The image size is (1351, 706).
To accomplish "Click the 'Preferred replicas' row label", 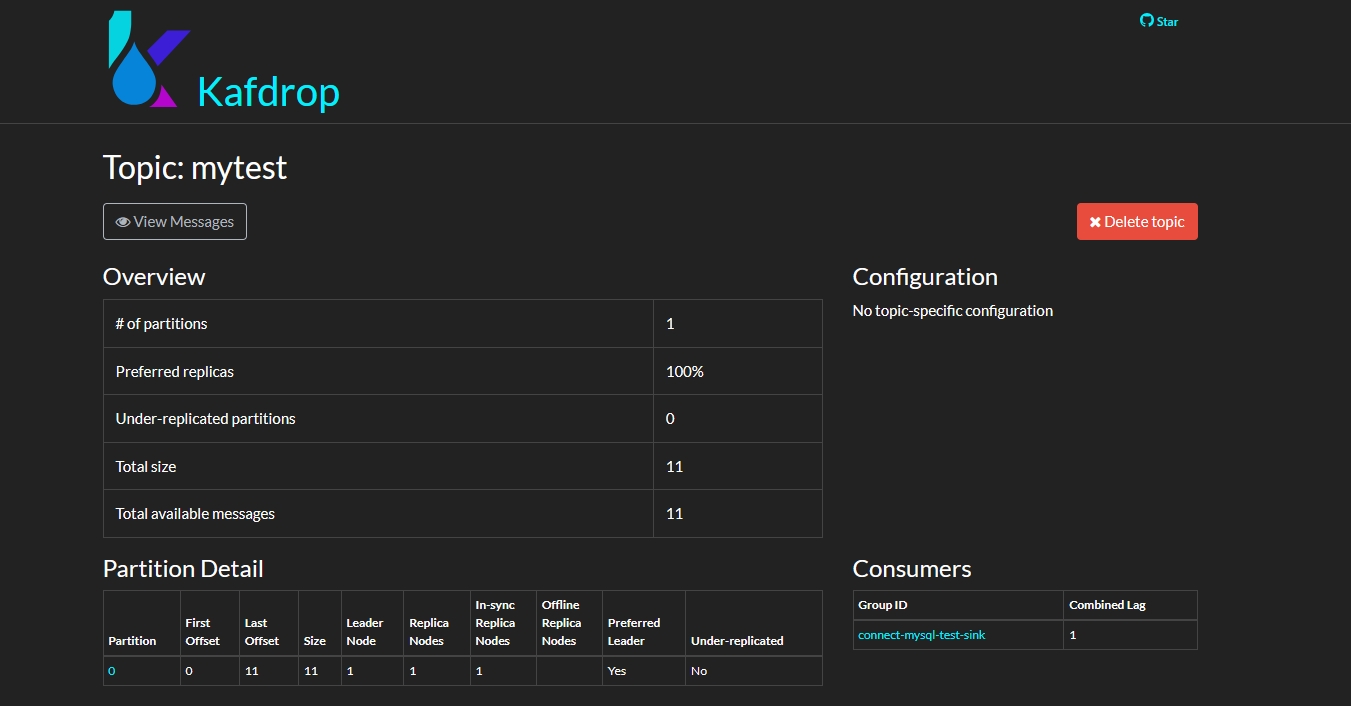I will (175, 372).
